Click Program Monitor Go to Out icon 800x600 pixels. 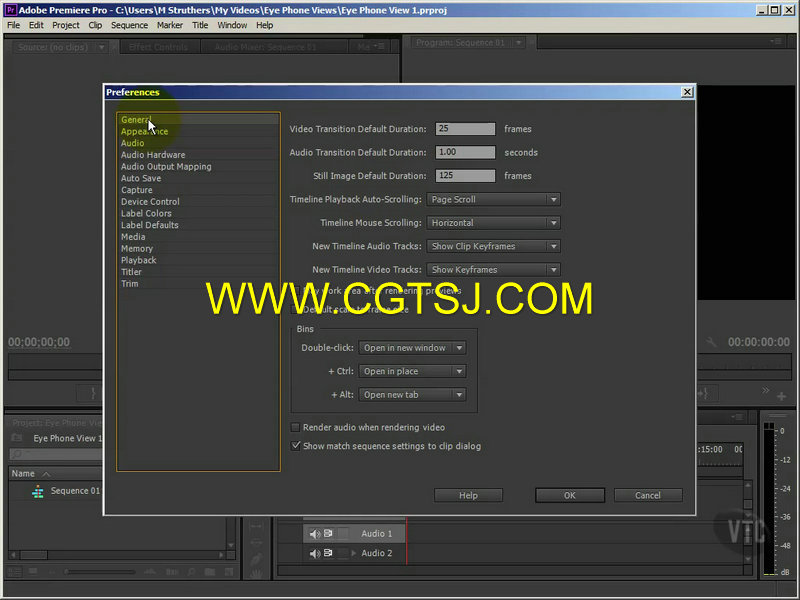point(704,393)
